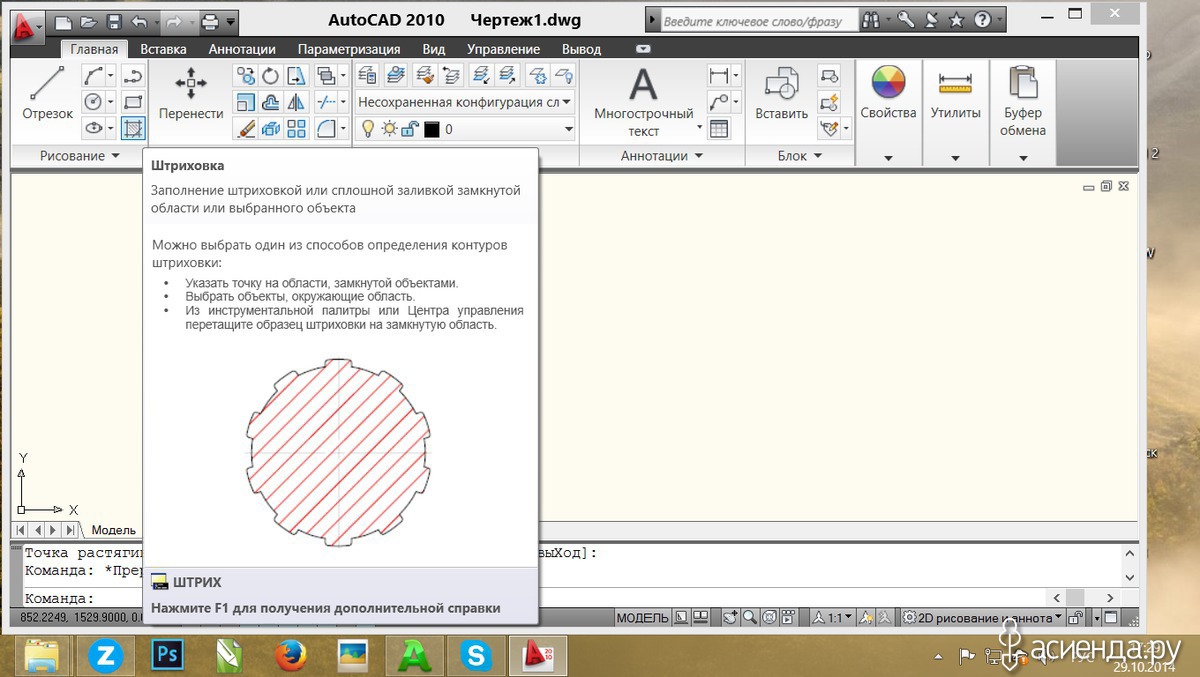Open the Параметризация ribbon tab
This screenshot has width=1200, height=677.
click(x=349, y=49)
